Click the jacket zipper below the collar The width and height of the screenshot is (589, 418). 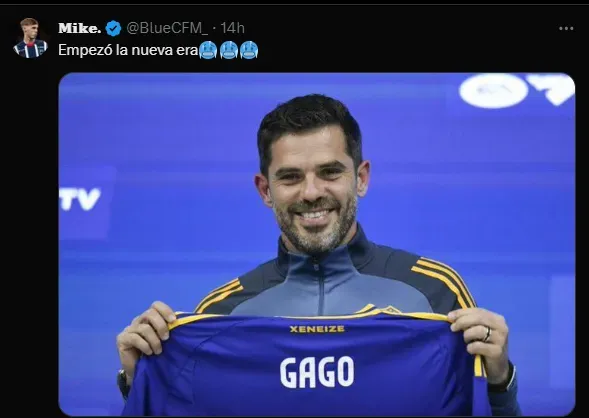(319, 287)
